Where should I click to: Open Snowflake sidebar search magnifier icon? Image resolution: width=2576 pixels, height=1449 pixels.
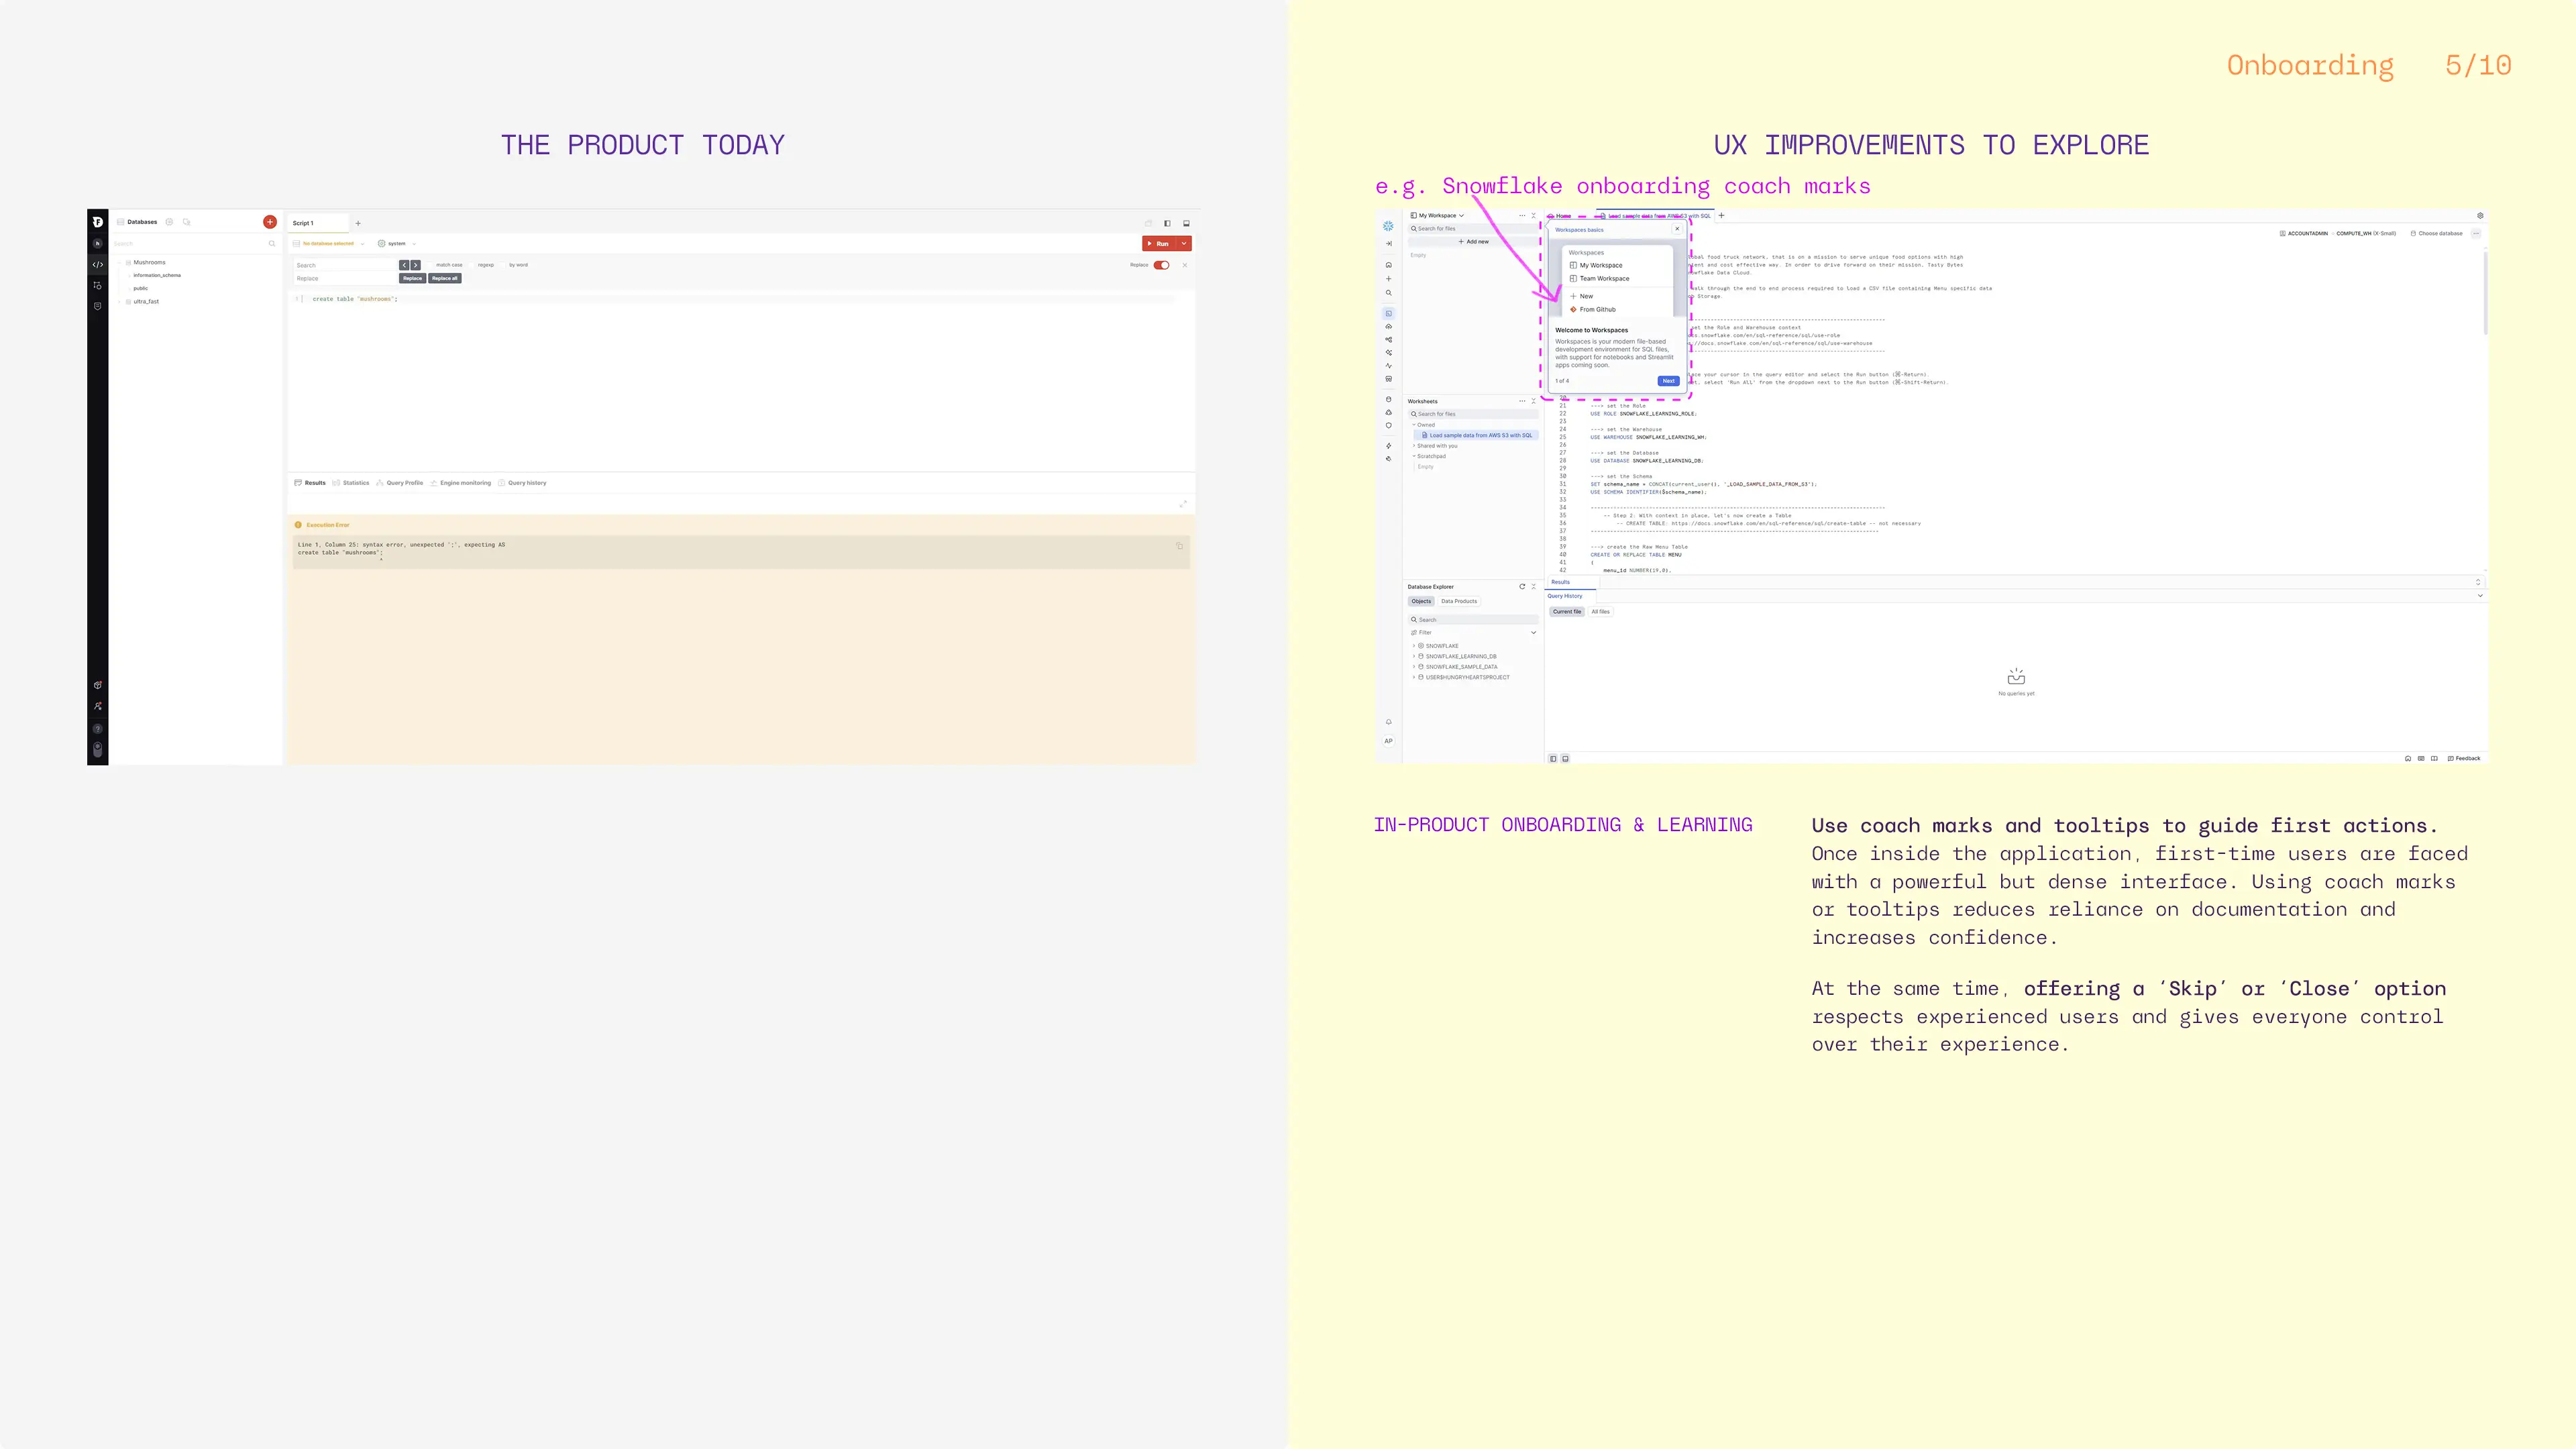[x=1388, y=293]
